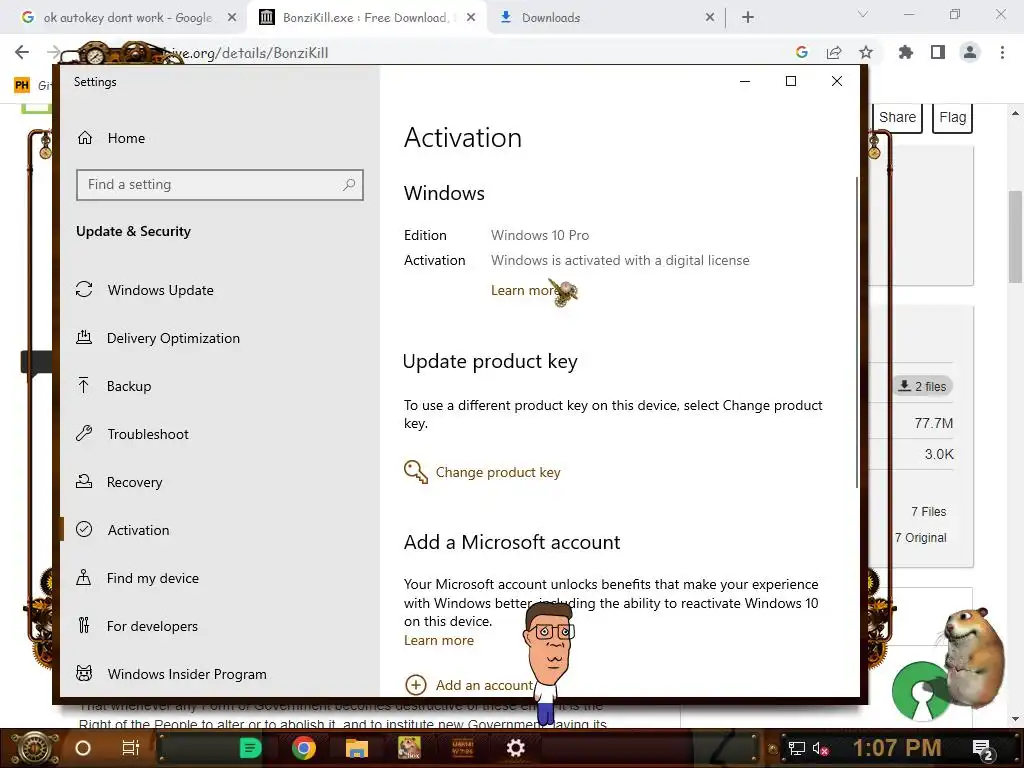Open Chrome three-dot menu
1024x768 pixels.
pos(1002,52)
